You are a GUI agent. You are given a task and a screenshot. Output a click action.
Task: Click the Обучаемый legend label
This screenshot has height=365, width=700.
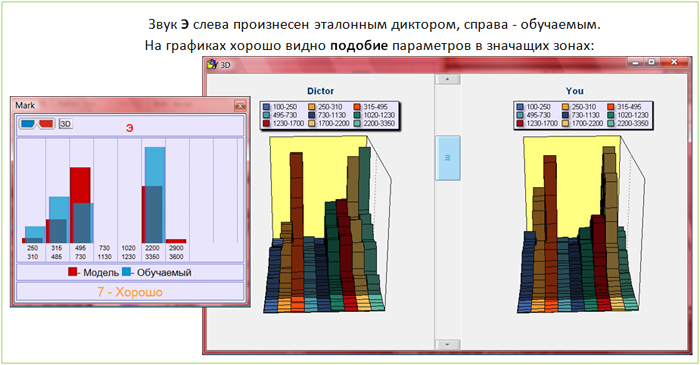[x=164, y=273]
